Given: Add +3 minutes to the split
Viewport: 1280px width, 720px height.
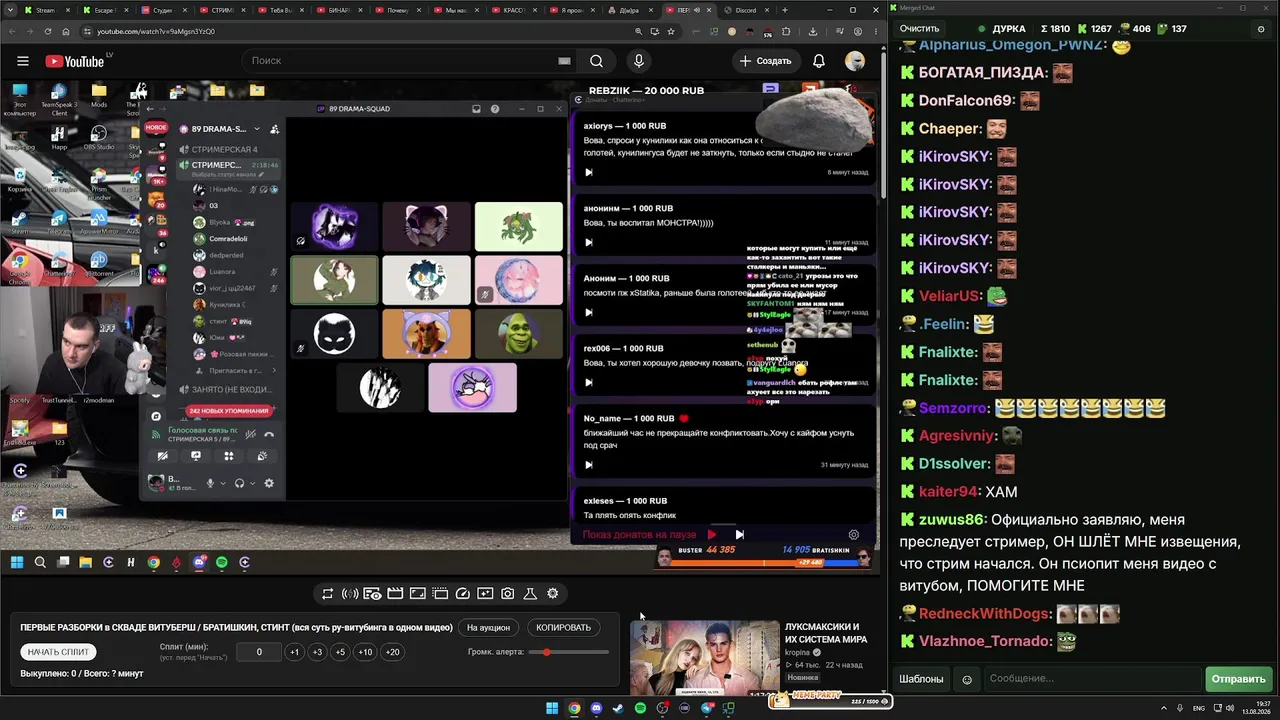Looking at the screenshot, I should 317,652.
